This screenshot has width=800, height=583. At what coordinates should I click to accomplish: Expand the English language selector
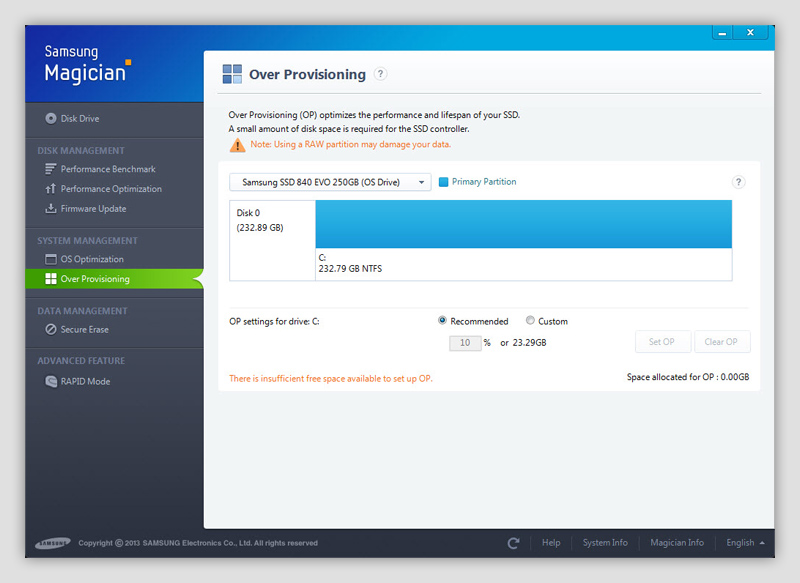coord(745,543)
